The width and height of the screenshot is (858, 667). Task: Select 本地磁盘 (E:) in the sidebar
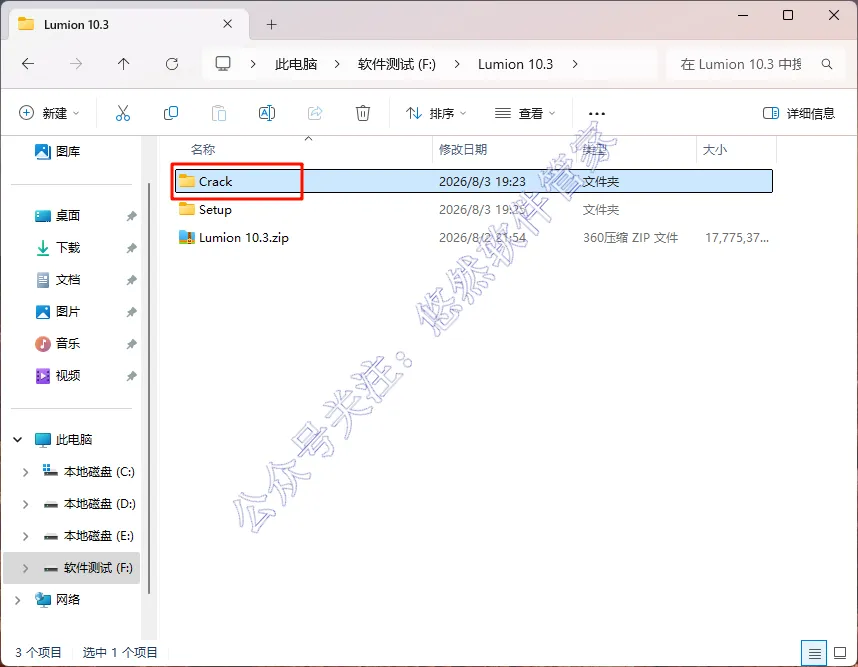[x=98, y=536]
